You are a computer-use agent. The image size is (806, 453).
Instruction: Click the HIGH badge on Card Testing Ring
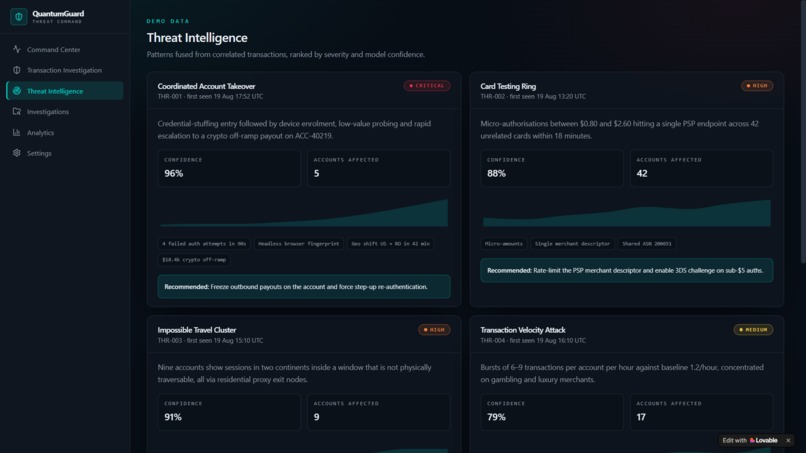click(x=757, y=86)
